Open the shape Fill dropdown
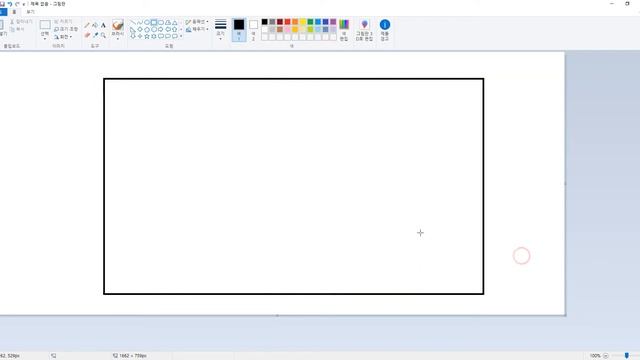The height and width of the screenshot is (360, 640). [197, 29]
